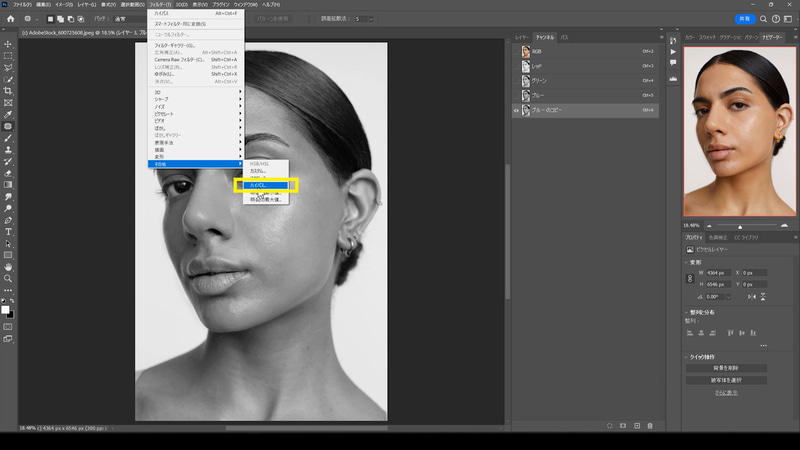Click the flip horizontal icon in Properties
Image resolution: width=800 pixels, height=450 pixels.
pos(750,296)
